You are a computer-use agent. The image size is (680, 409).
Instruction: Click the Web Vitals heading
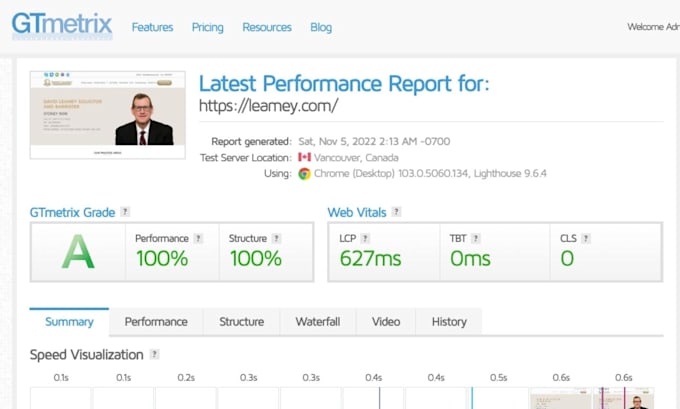tap(357, 213)
